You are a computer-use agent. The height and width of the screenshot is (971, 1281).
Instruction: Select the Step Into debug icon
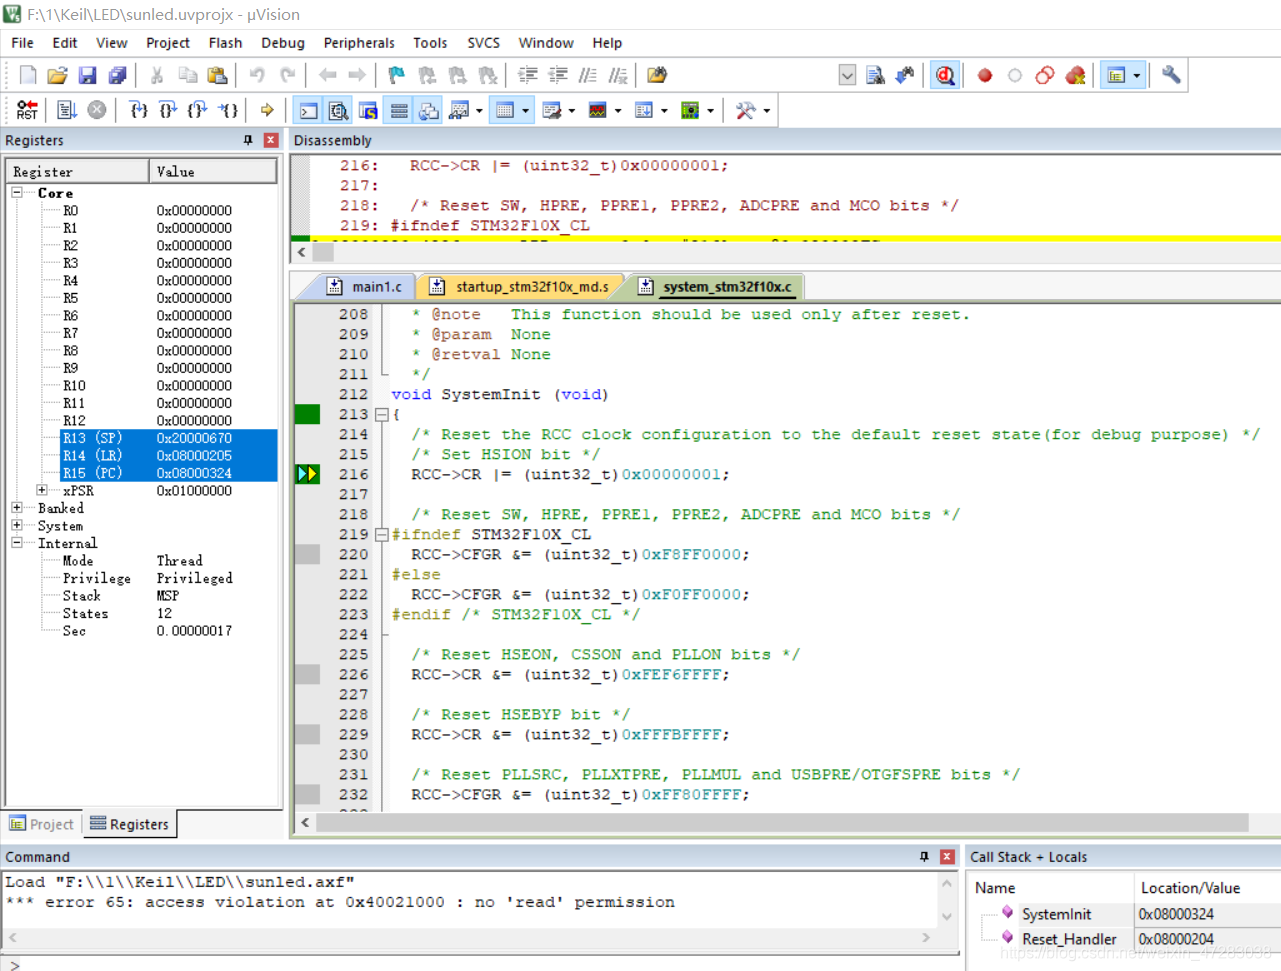coord(140,110)
